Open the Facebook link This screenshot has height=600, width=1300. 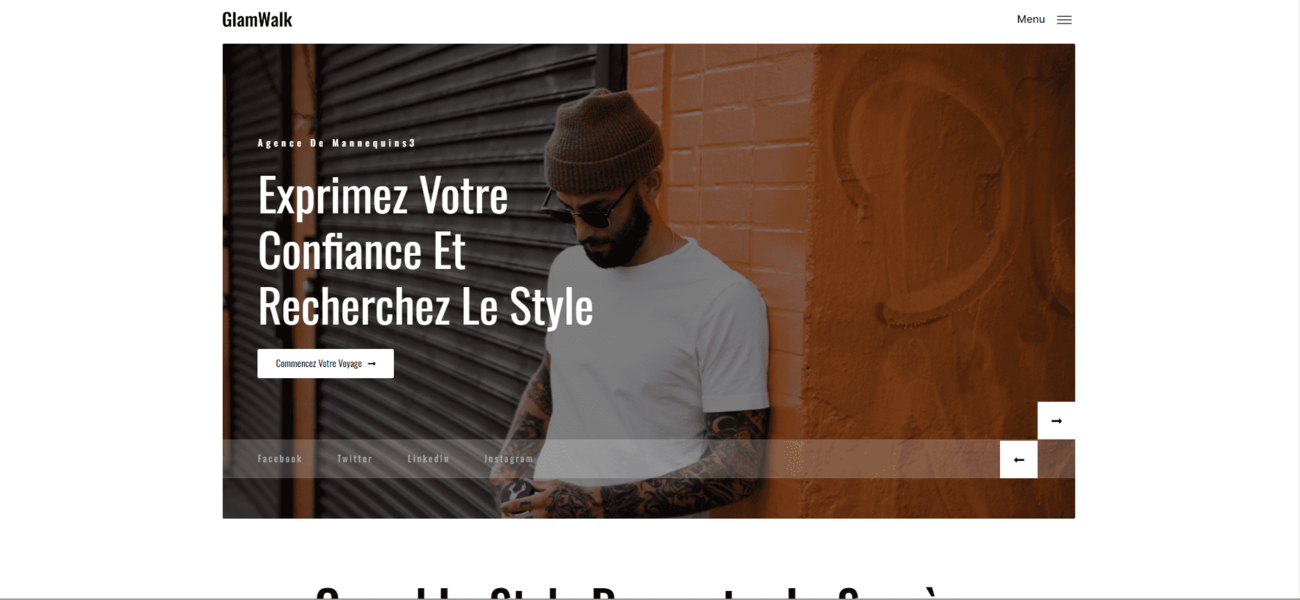(x=279, y=459)
